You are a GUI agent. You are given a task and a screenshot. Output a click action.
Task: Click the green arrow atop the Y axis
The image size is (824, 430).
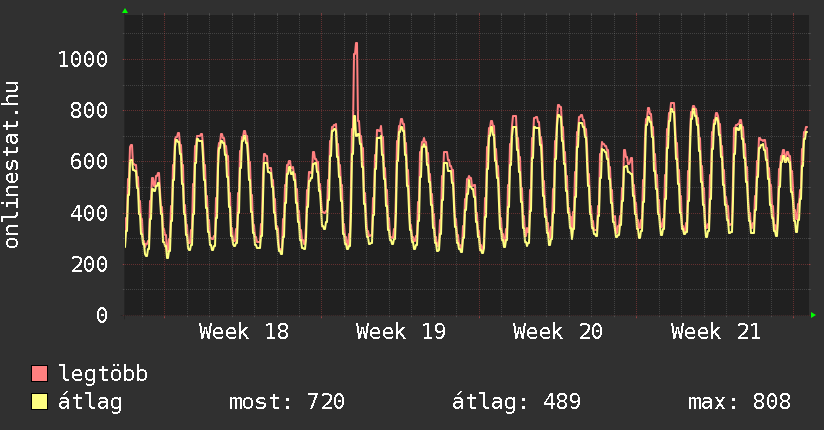point(125,11)
